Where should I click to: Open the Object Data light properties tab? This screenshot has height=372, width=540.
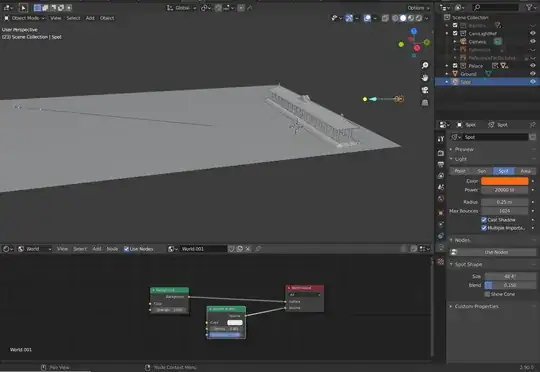[441, 247]
